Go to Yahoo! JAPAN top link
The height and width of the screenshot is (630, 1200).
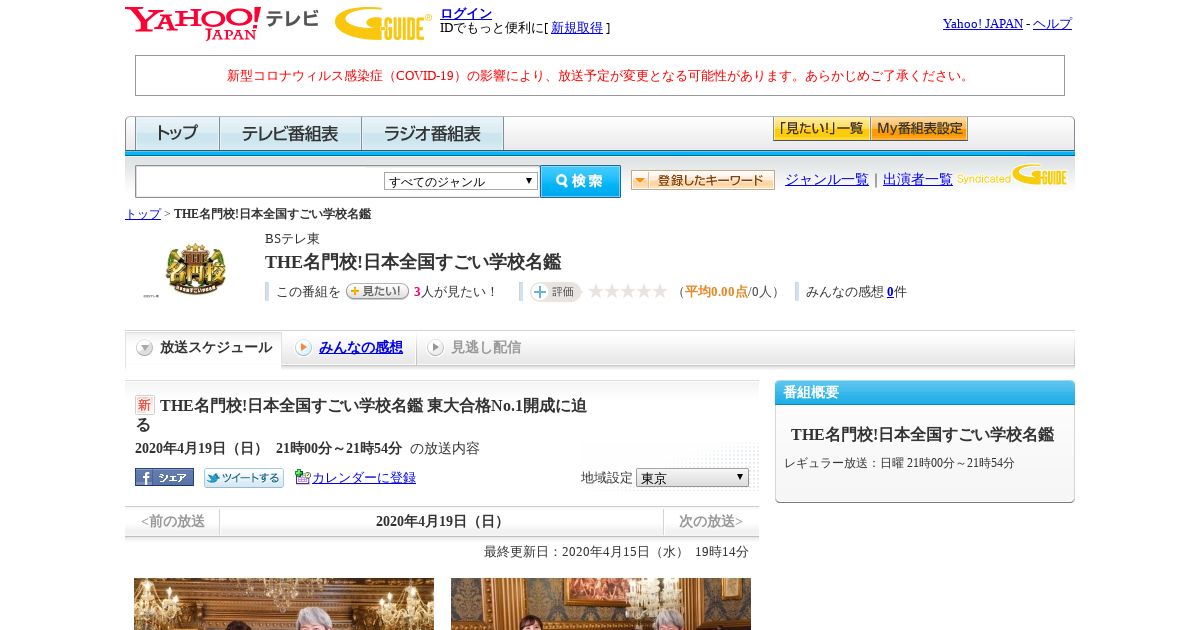(x=983, y=24)
